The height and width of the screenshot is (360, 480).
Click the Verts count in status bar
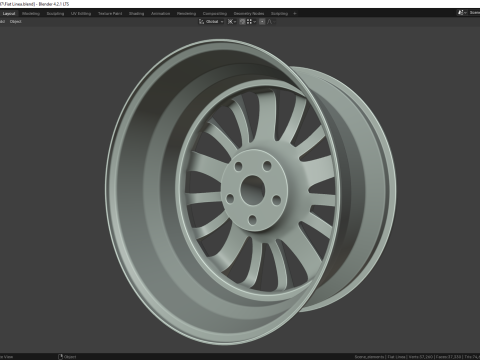[x=420, y=357]
